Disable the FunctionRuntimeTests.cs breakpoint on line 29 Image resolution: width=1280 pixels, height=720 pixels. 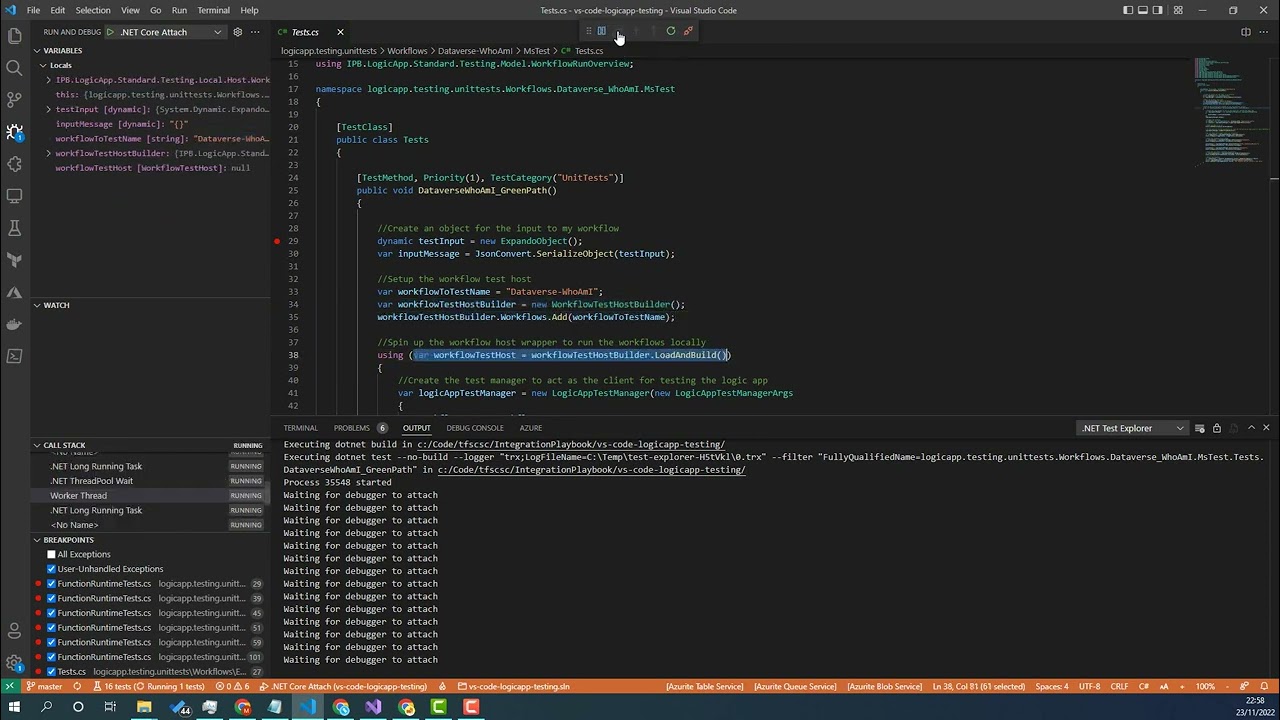pos(51,584)
